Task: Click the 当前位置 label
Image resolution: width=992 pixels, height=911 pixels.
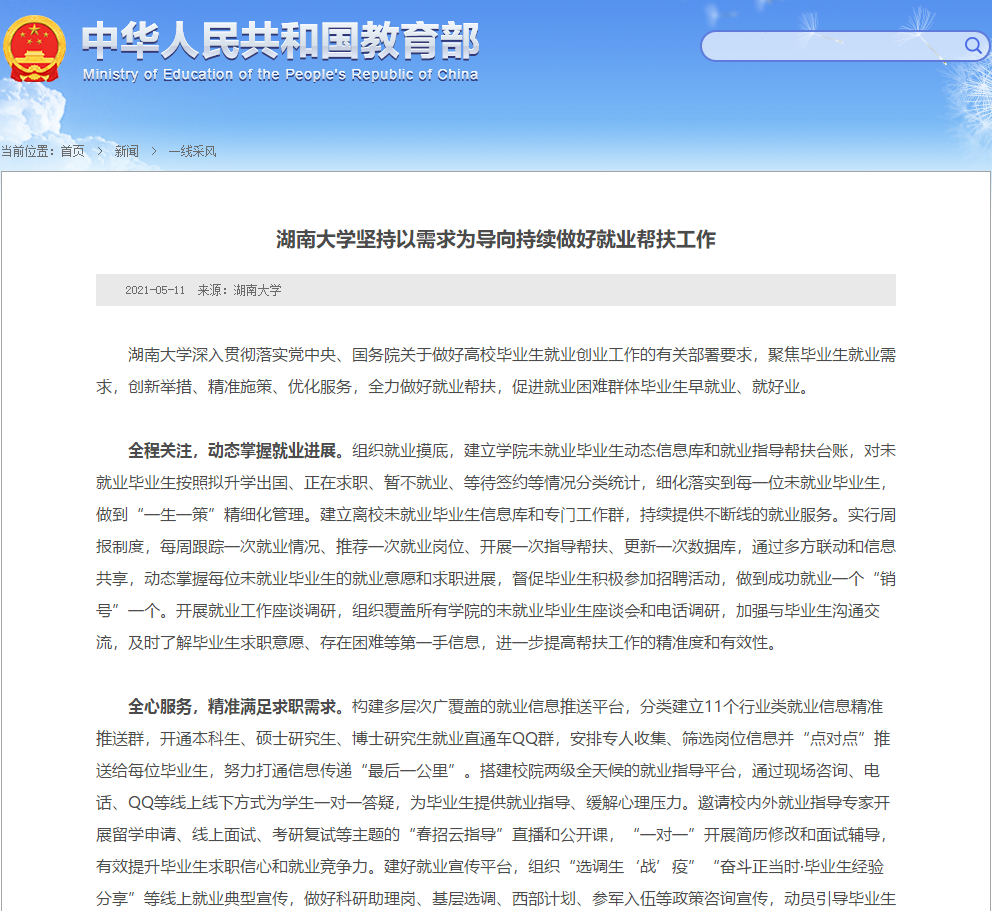Action: pos(27,151)
